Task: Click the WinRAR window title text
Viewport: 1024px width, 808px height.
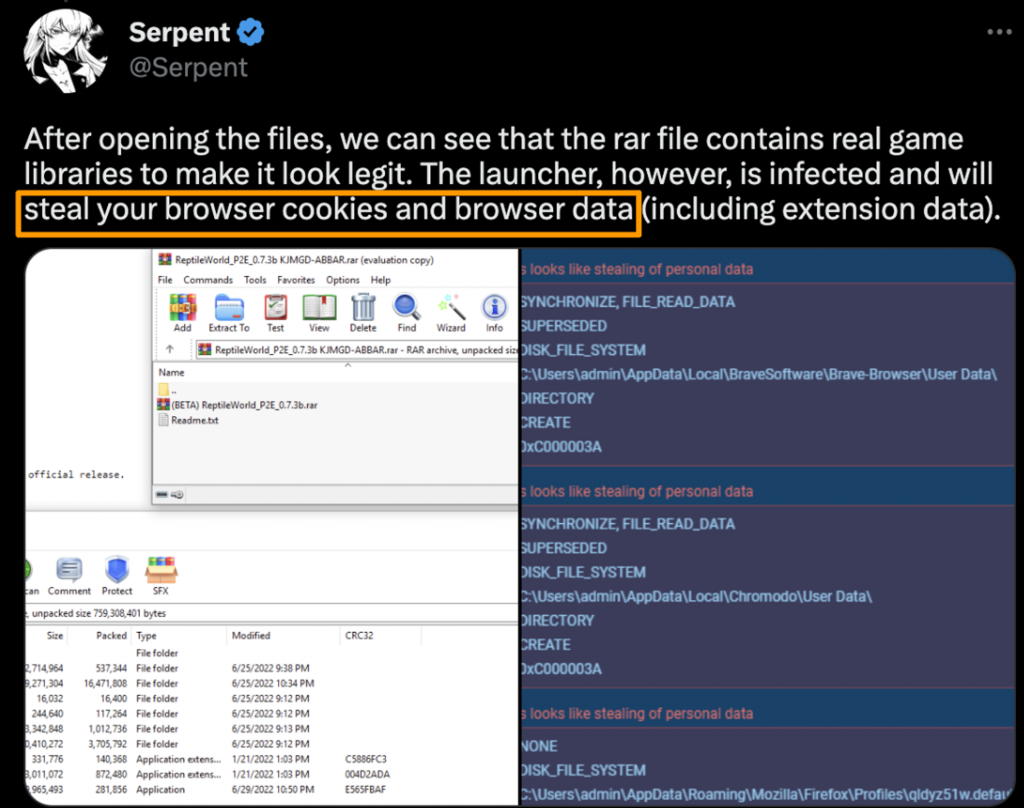Action: (x=304, y=260)
